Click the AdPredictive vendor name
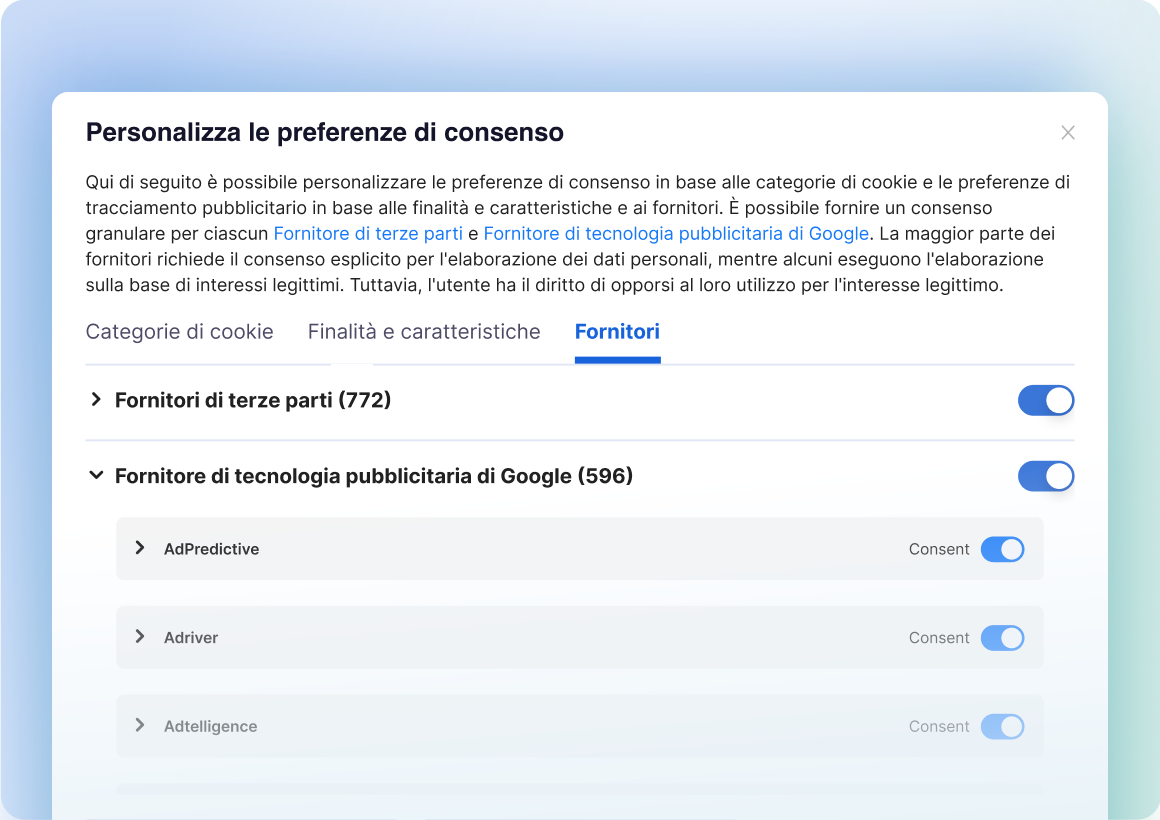The width and height of the screenshot is (1160, 820). 211,549
